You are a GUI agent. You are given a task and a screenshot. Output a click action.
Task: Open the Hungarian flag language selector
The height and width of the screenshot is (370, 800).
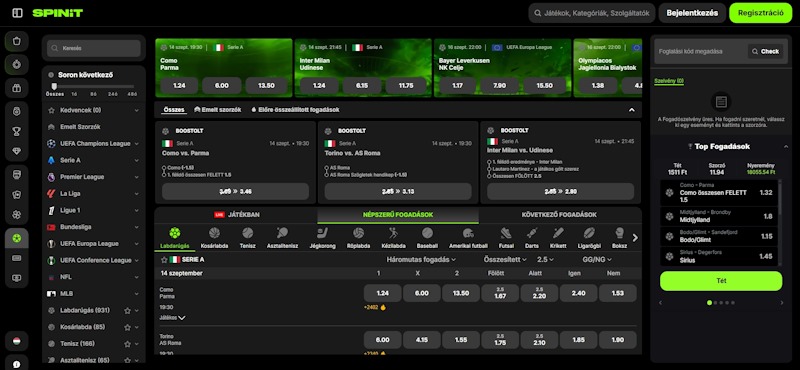tap(17, 341)
